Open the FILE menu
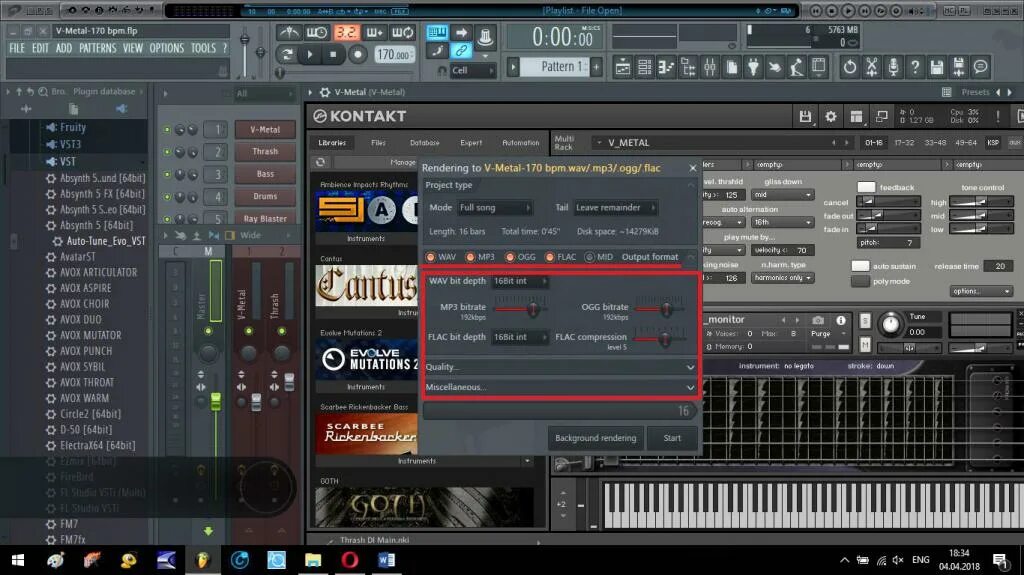 [x=17, y=48]
